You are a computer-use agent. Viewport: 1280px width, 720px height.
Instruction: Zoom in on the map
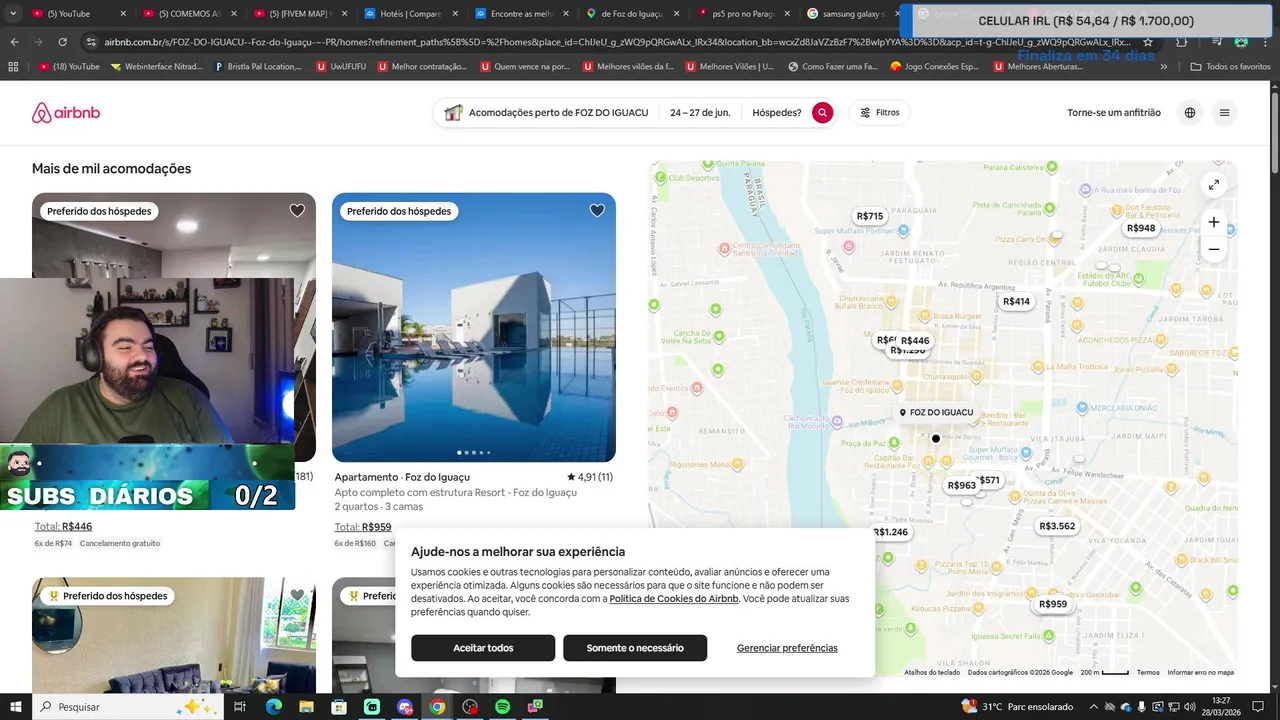pyautogui.click(x=1213, y=222)
